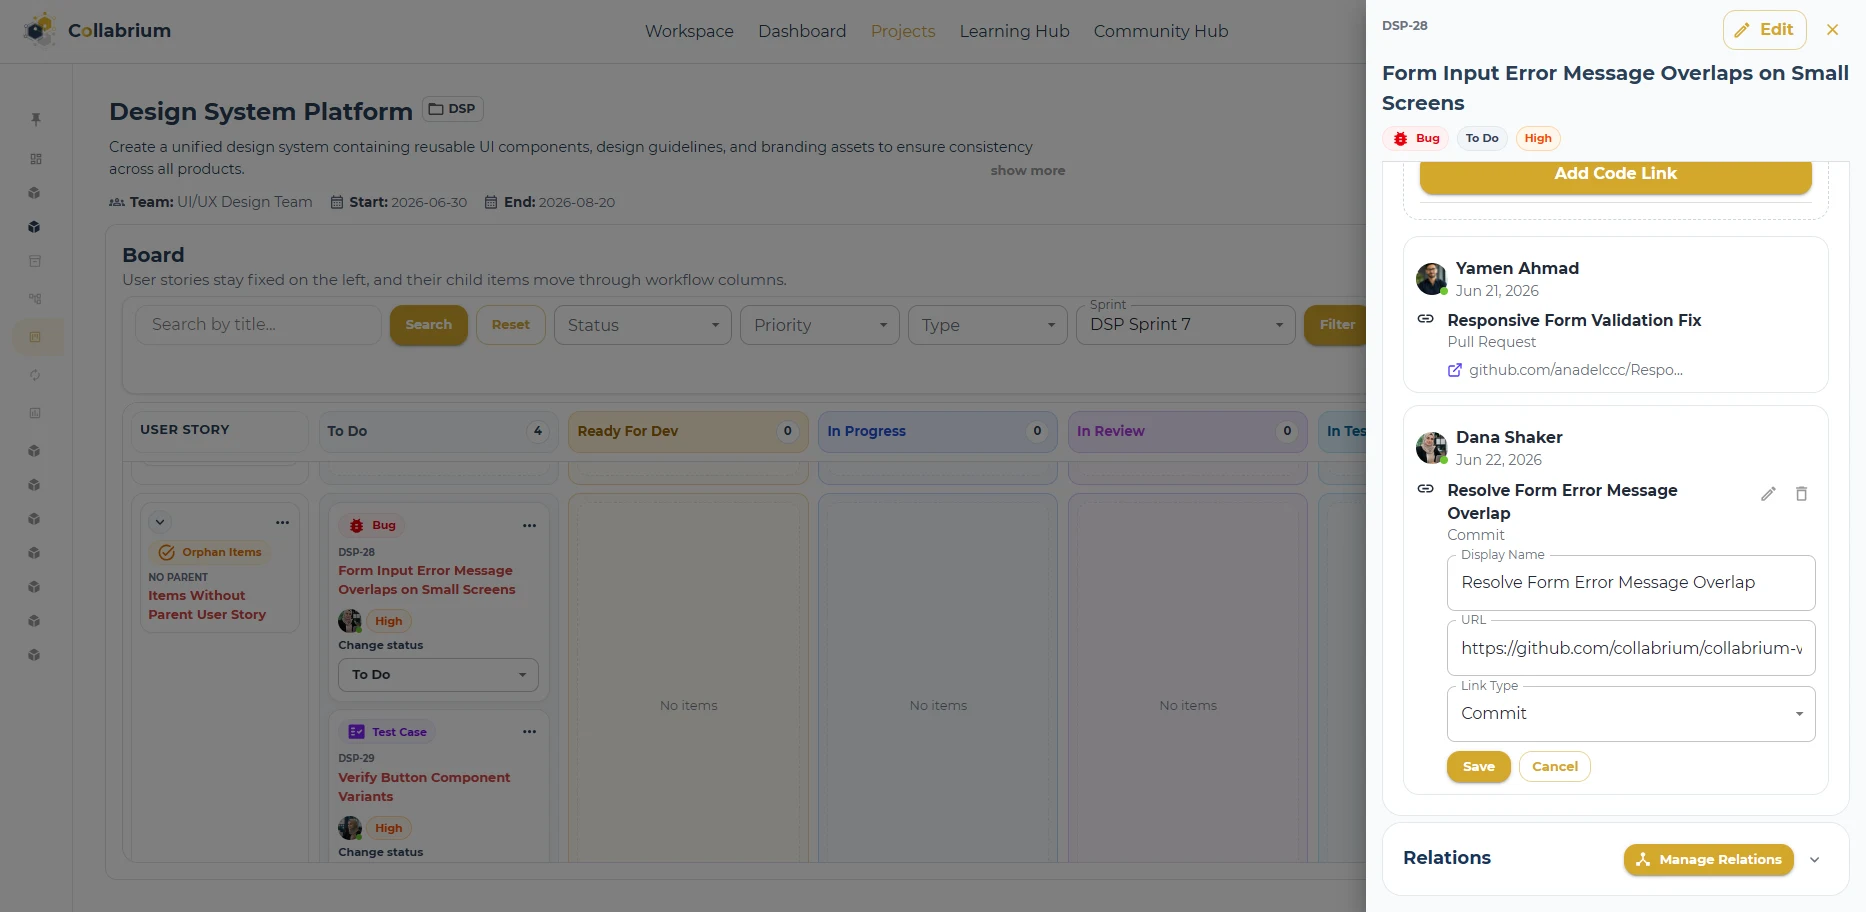
Task: Expand the Relations section with its chevron
Action: [1815, 860]
